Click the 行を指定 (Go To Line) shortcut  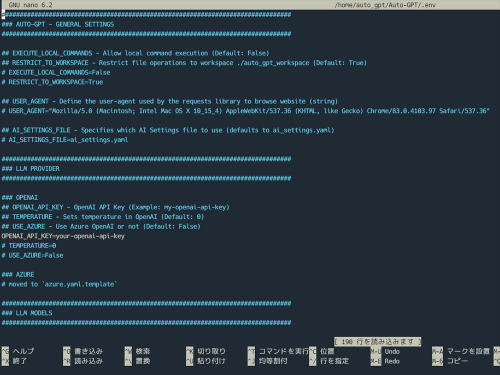click(x=334, y=361)
